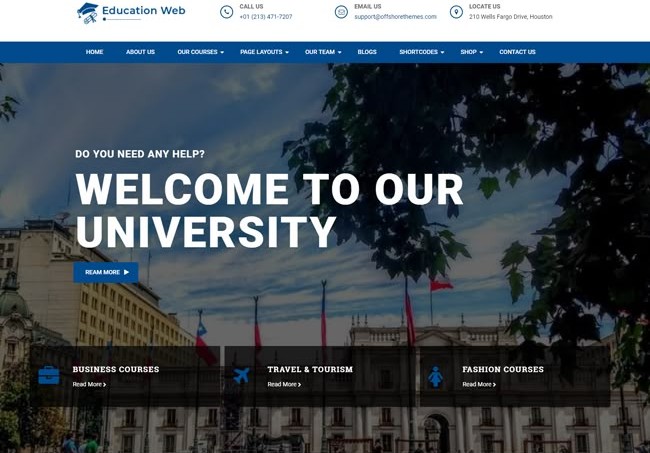Open the Contact Us page
Screen dimensions: 650x453
coord(517,52)
